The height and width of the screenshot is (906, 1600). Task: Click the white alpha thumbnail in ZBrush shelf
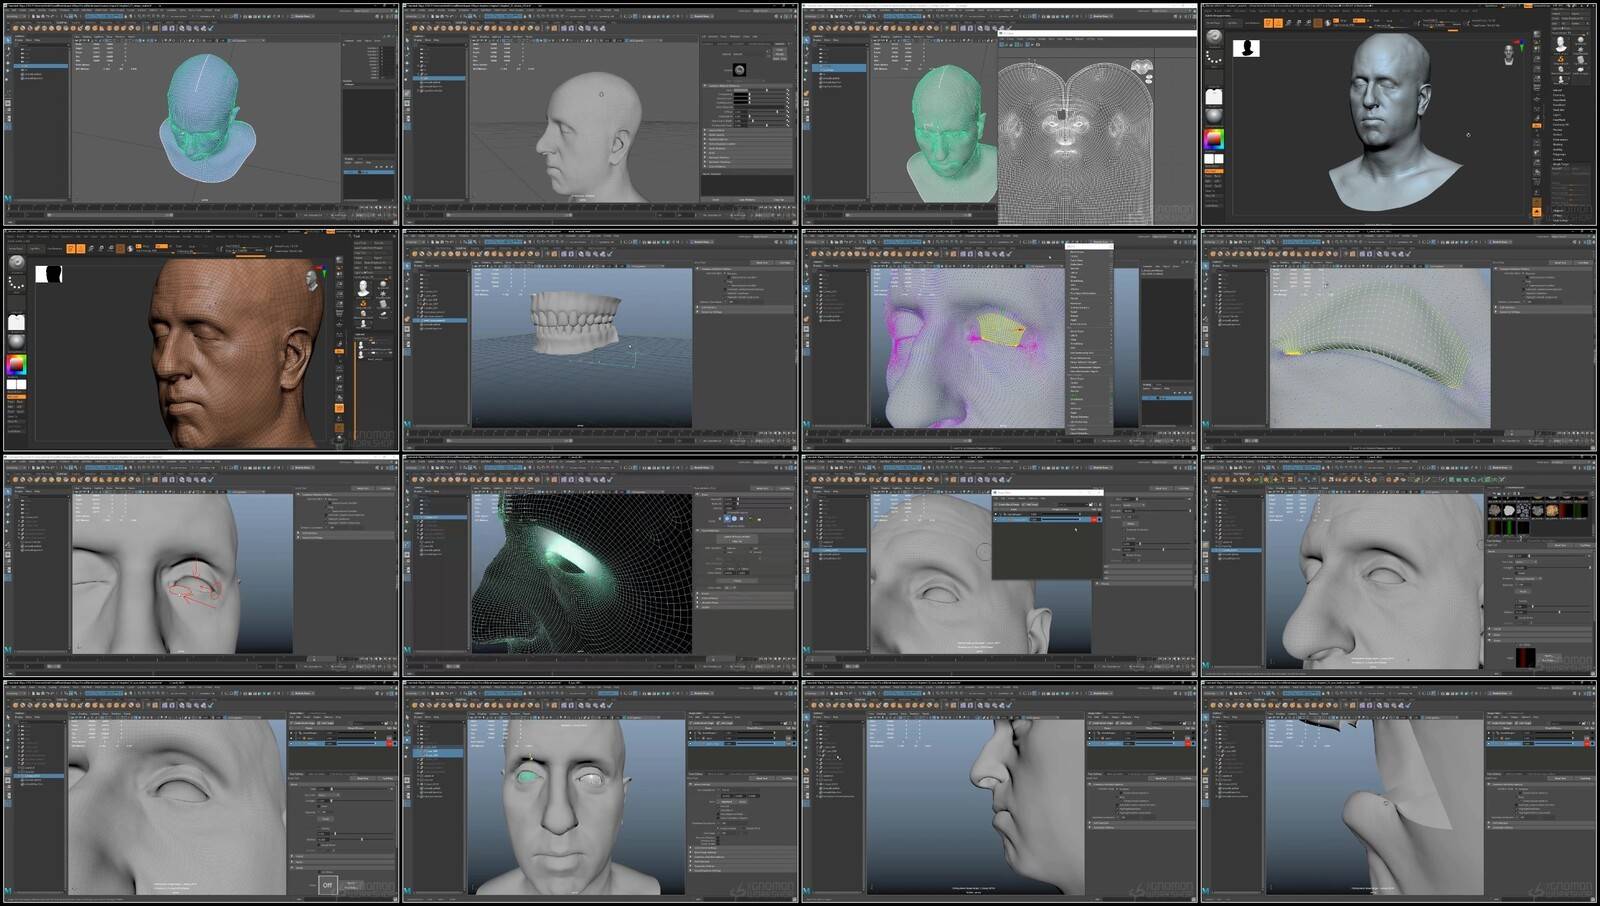pyautogui.click(x=1213, y=96)
